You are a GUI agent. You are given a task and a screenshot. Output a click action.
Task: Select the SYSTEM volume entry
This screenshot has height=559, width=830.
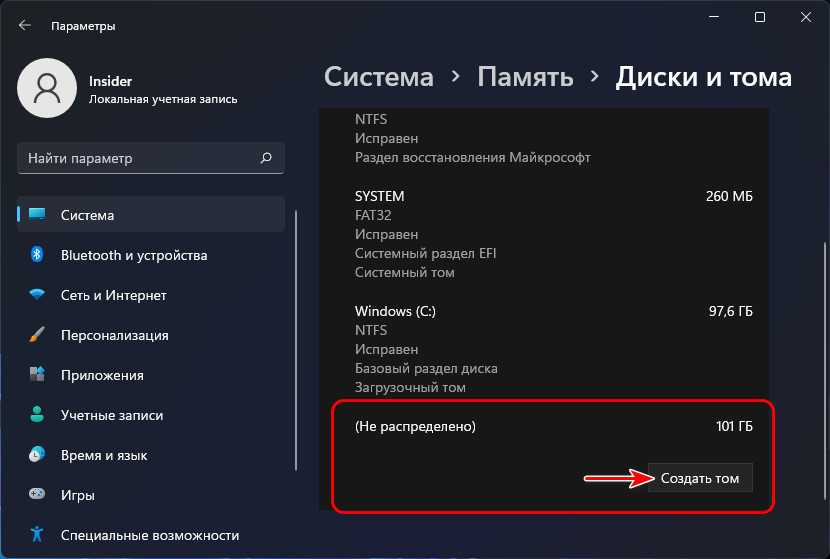coord(553,234)
